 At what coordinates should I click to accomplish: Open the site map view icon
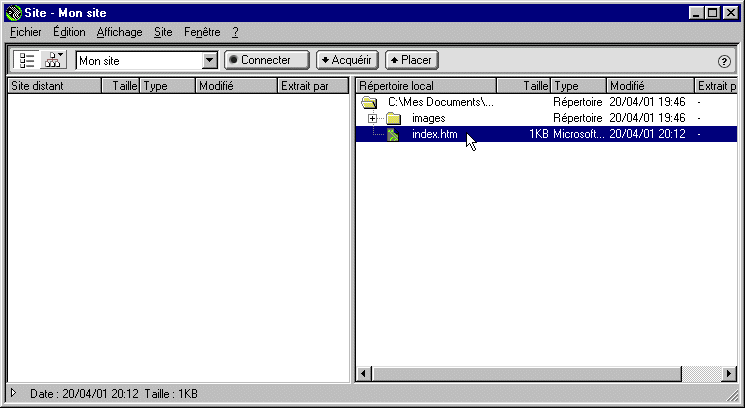pos(53,60)
